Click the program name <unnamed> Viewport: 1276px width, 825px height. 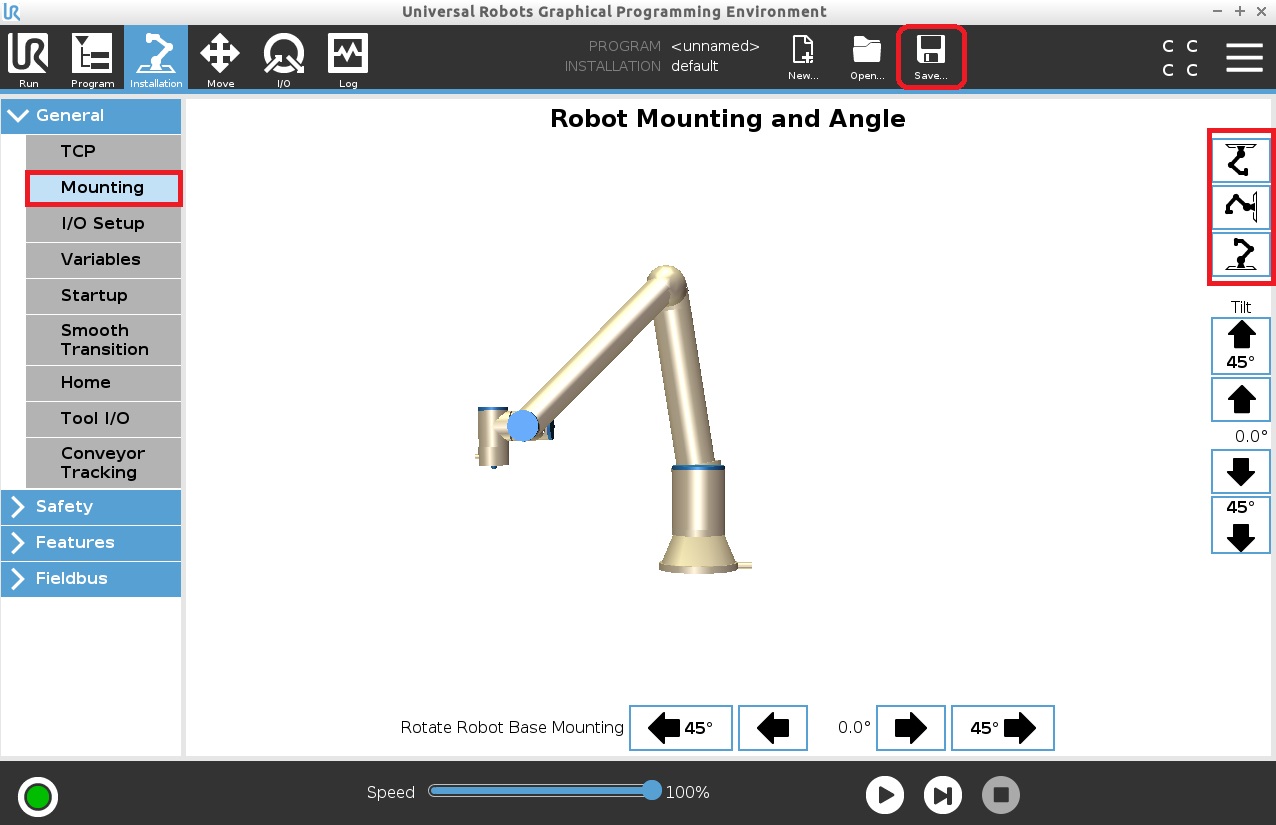click(715, 46)
